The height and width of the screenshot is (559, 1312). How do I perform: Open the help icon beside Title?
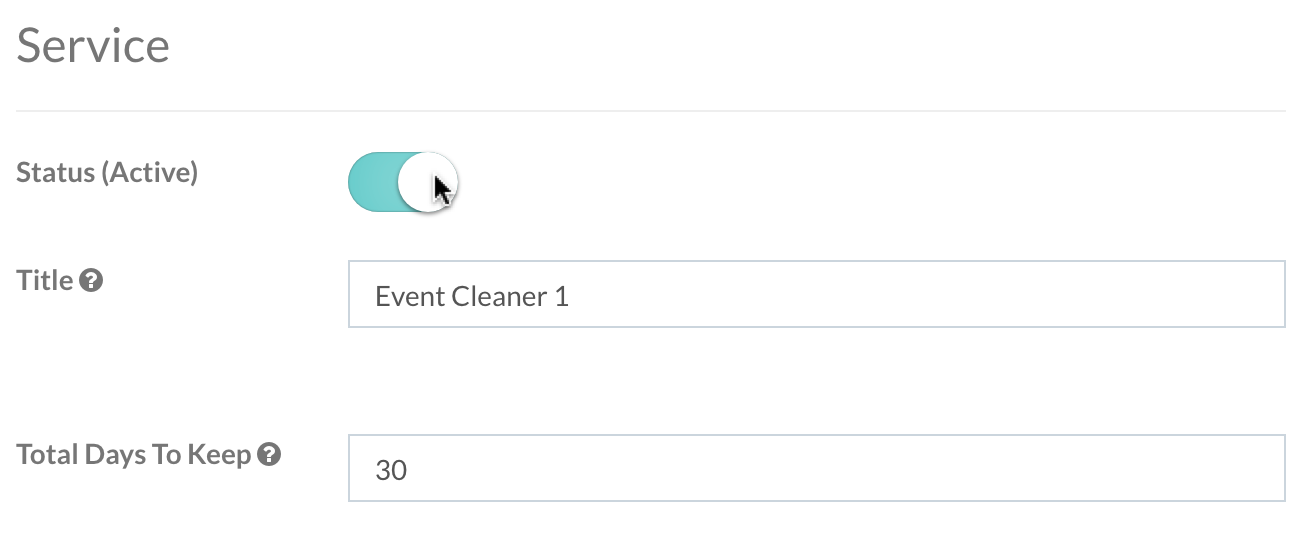[x=91, y=281]
